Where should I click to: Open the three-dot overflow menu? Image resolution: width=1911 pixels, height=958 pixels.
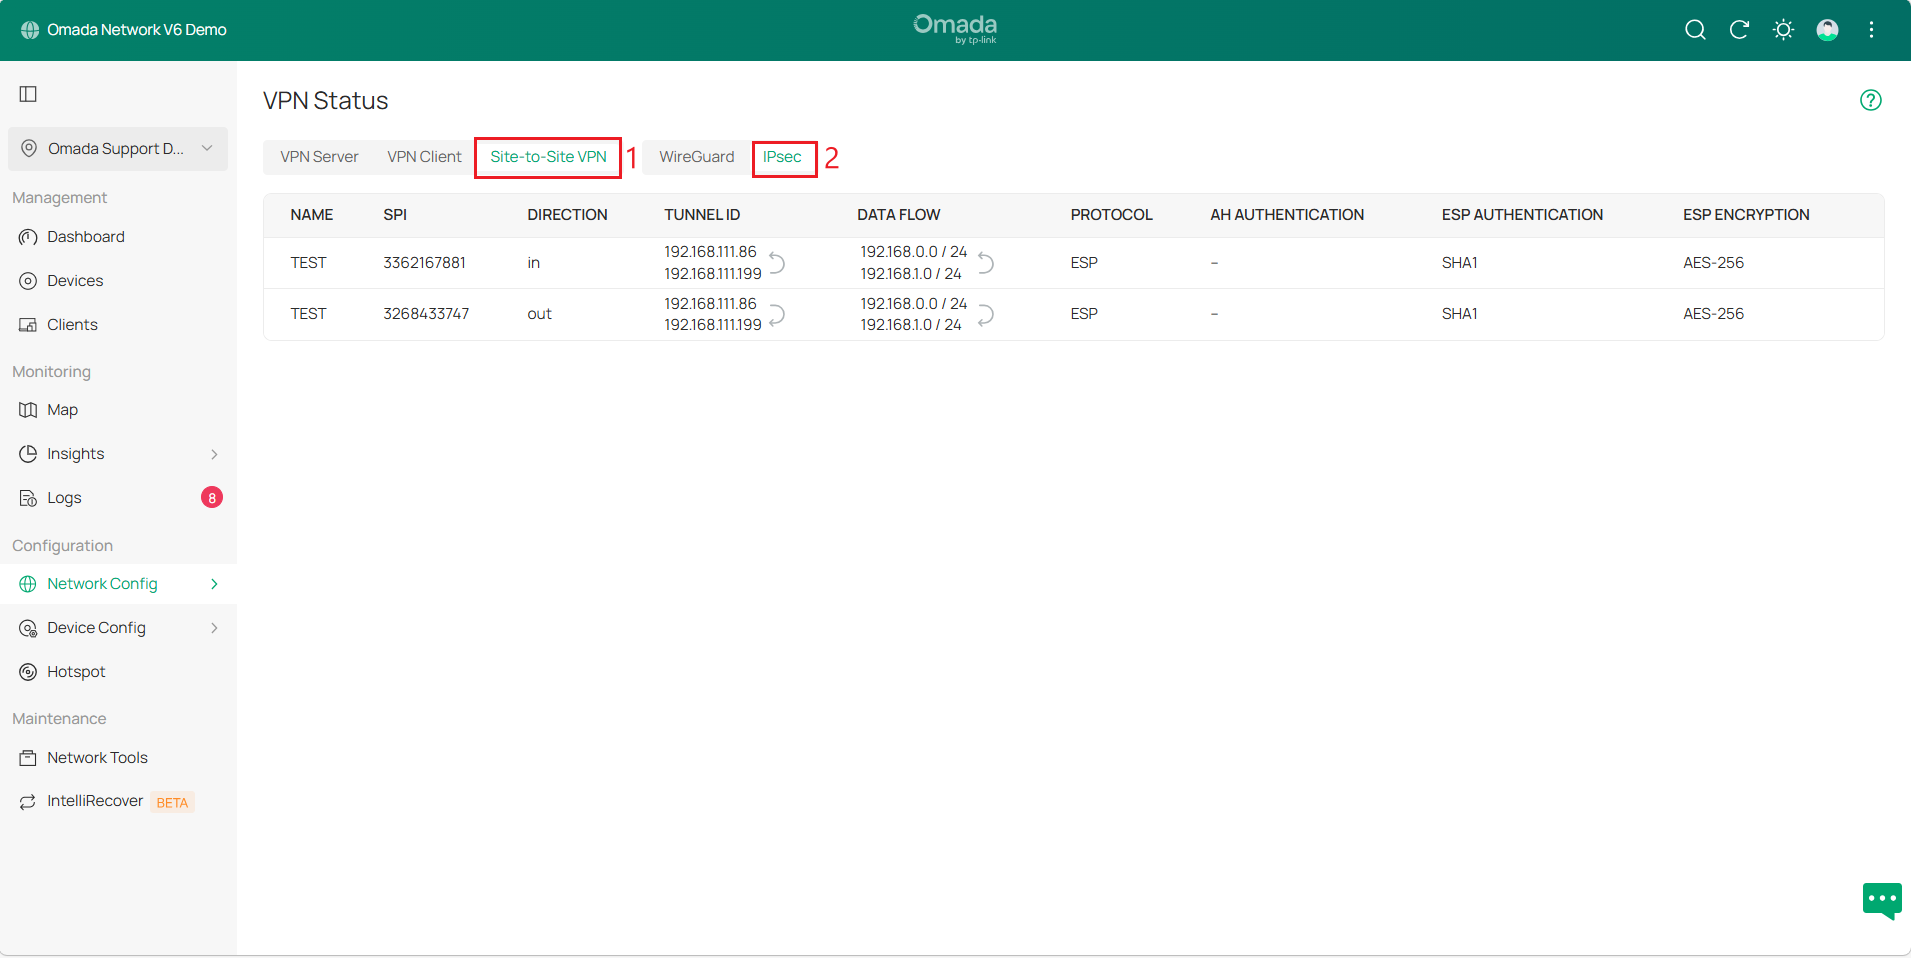coord(1871,30)
